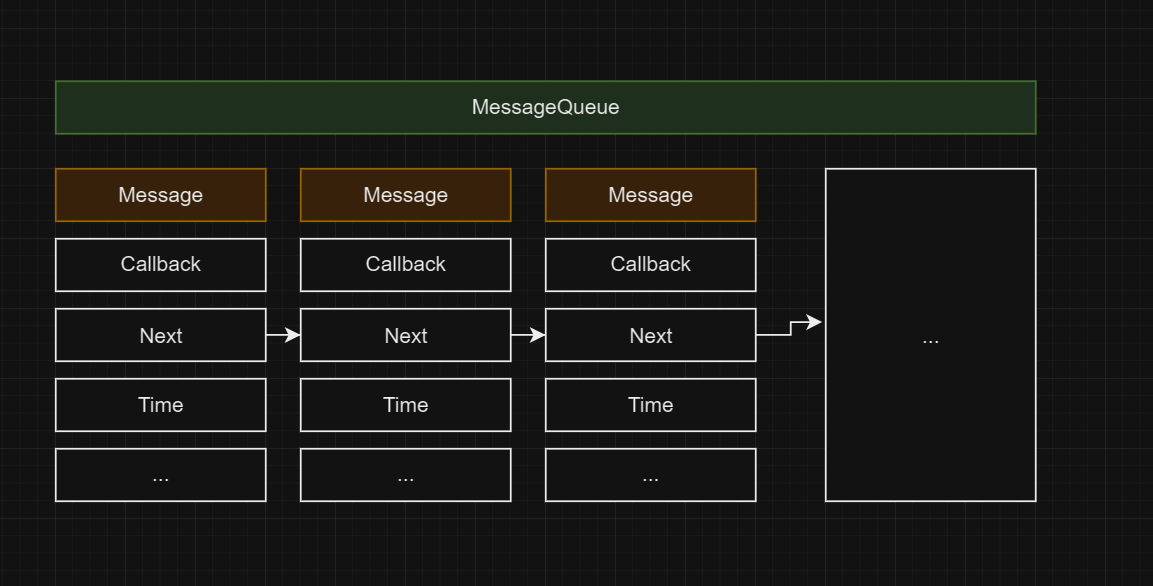Click the ellipsis box under the second message
This screenshot has height=586, width=1153.
click(x=405, y=474)
